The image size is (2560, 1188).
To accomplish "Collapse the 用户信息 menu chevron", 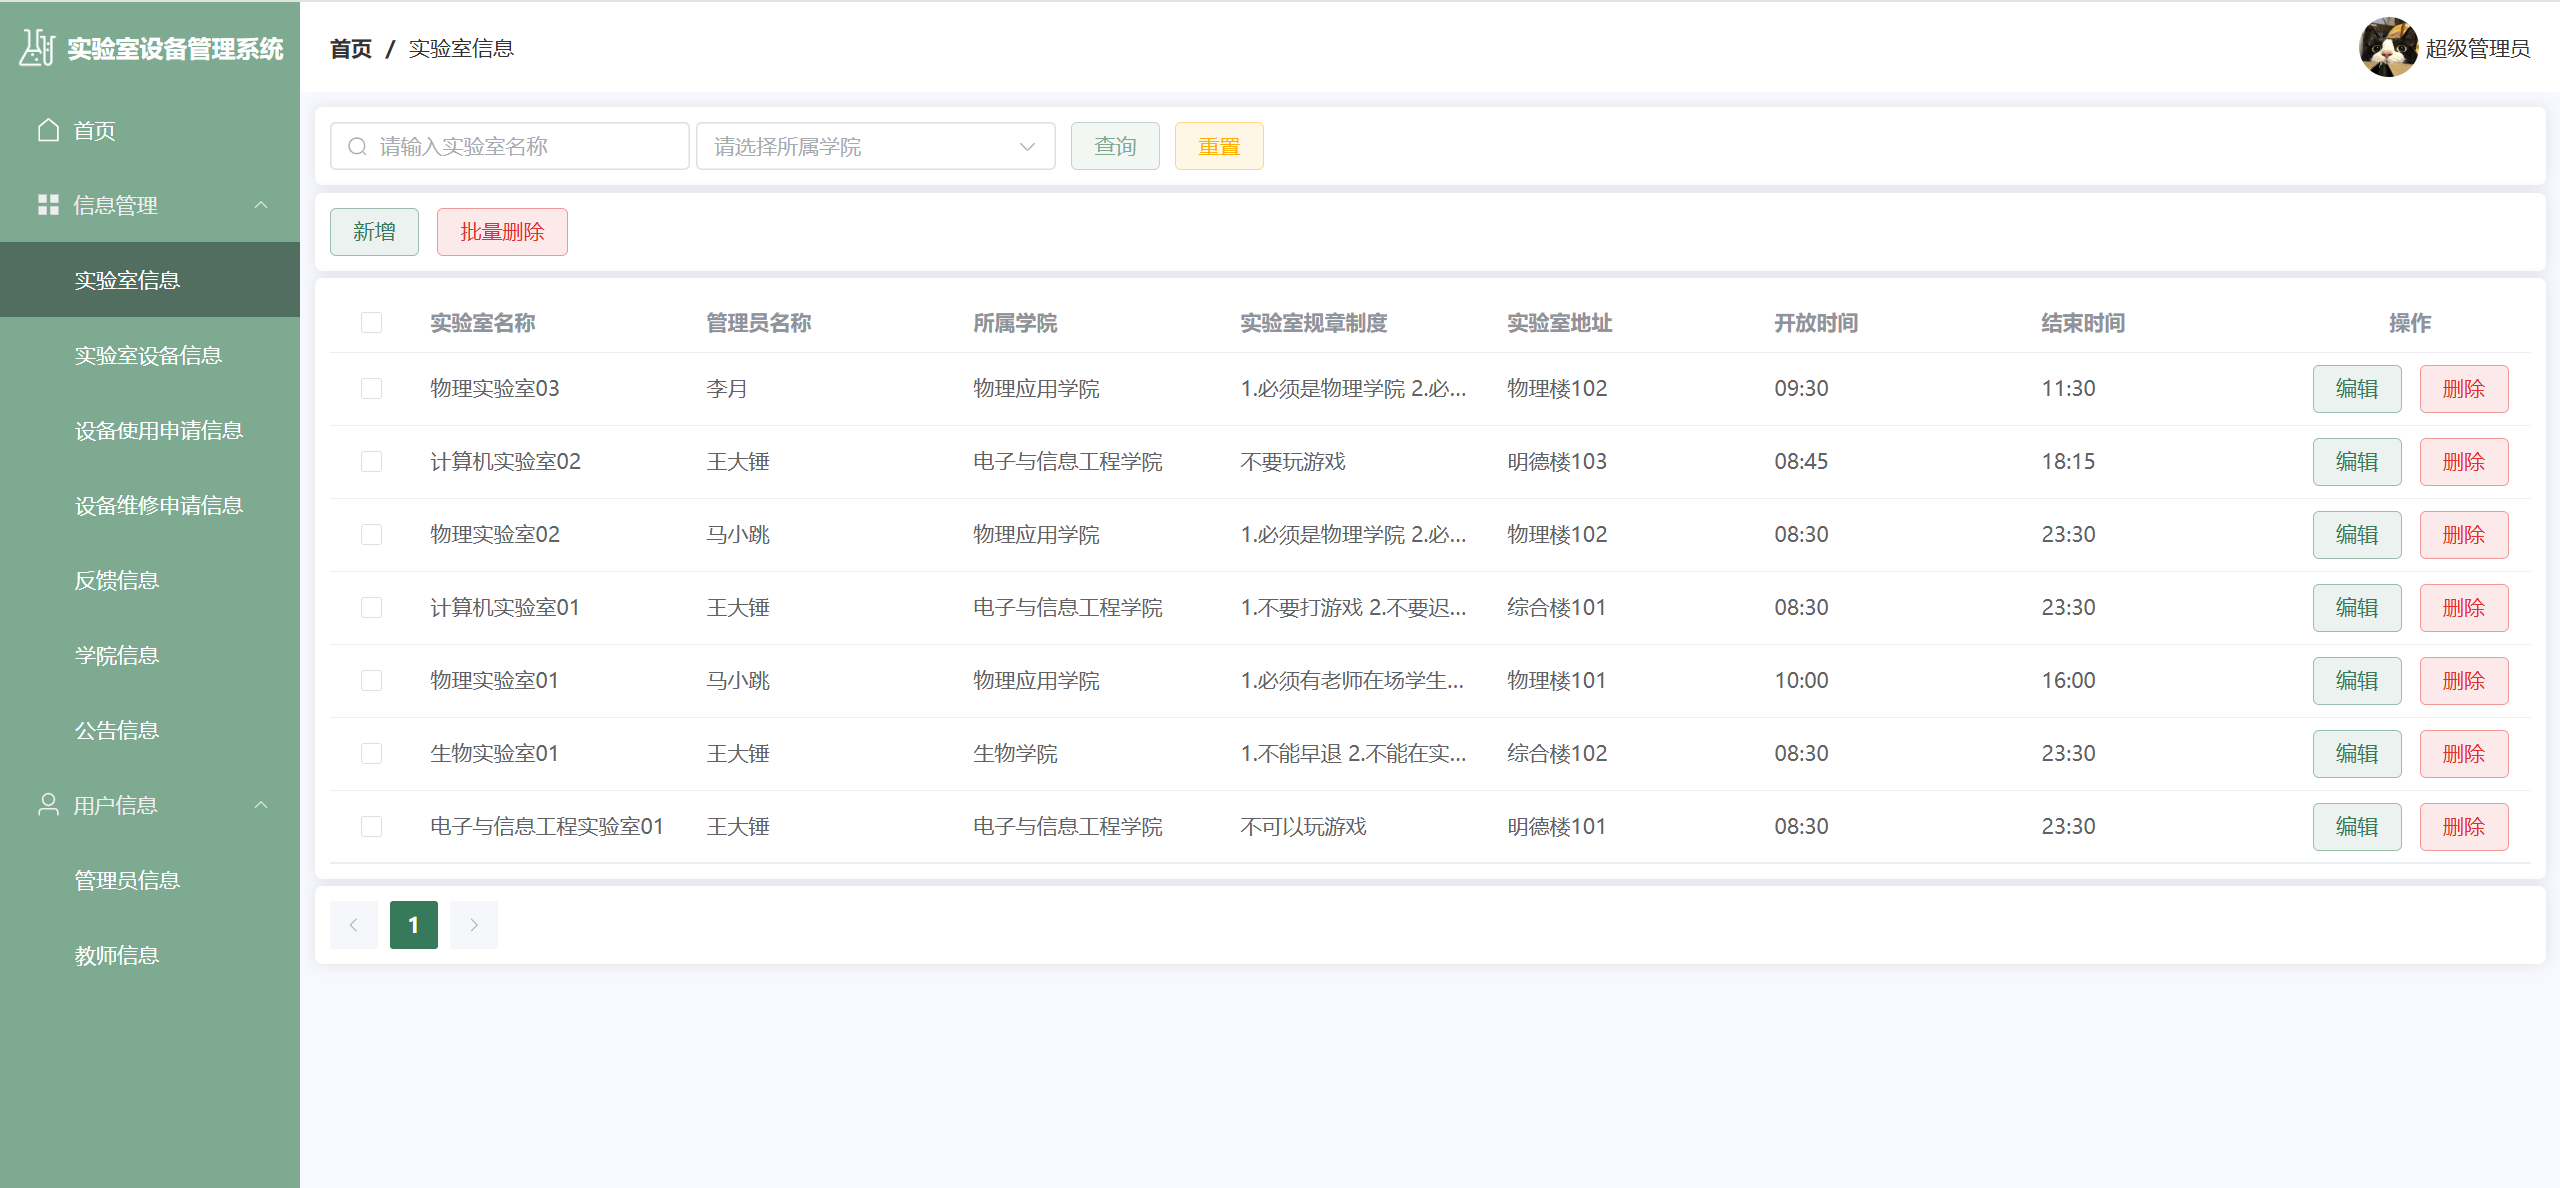I will 261,805.
